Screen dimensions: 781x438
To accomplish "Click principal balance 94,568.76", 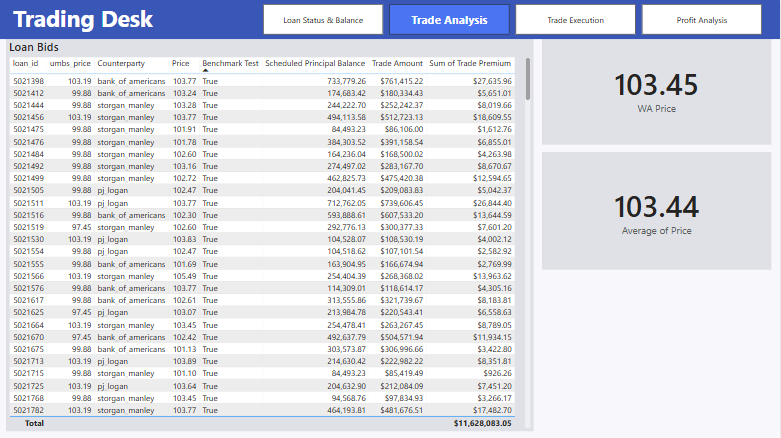I will click(349, 398).
